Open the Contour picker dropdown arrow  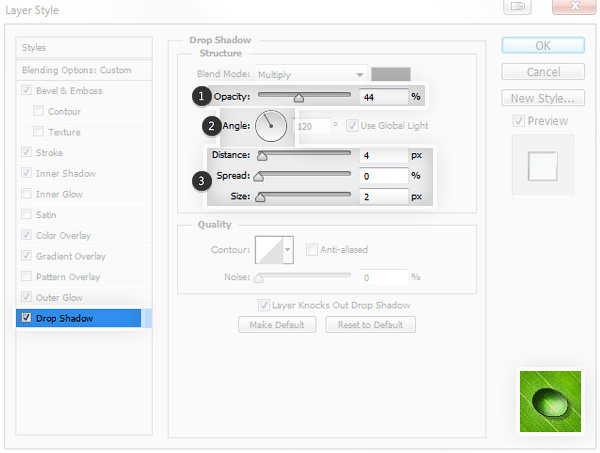click(288, 250)
